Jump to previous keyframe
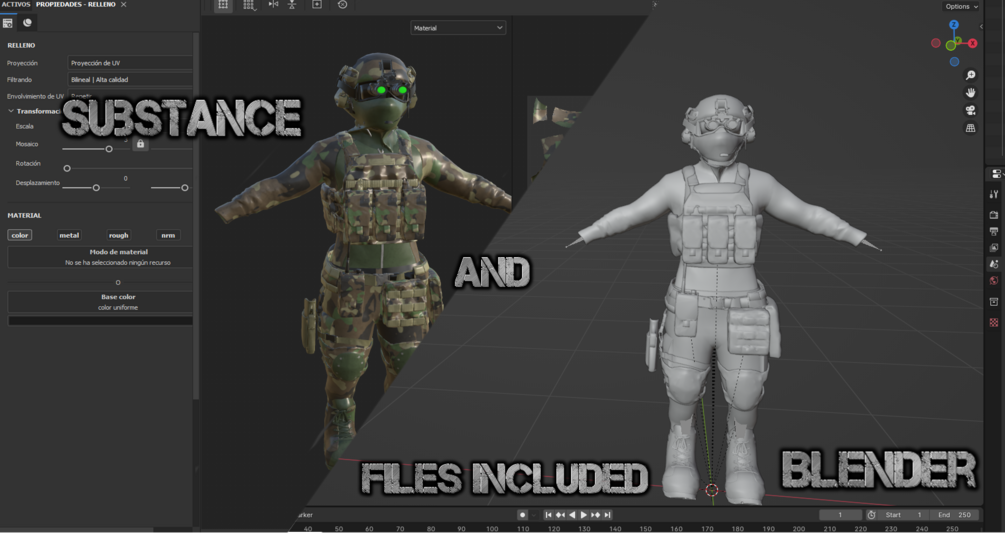 pyautogui.click(x=560, y=514)
